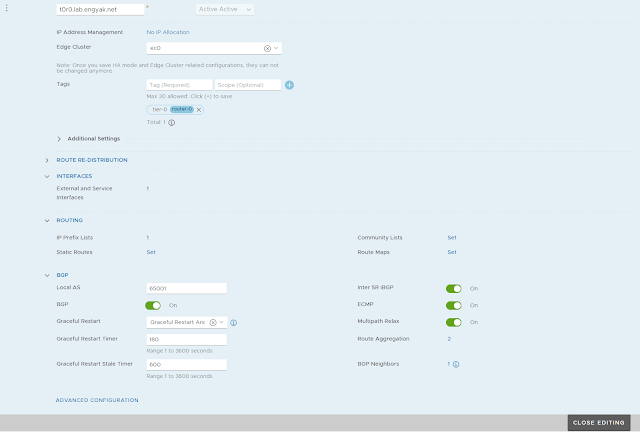
Task: Focus the gateway name field t0r0.lab.engyak.net
Action: coord(100,9)
